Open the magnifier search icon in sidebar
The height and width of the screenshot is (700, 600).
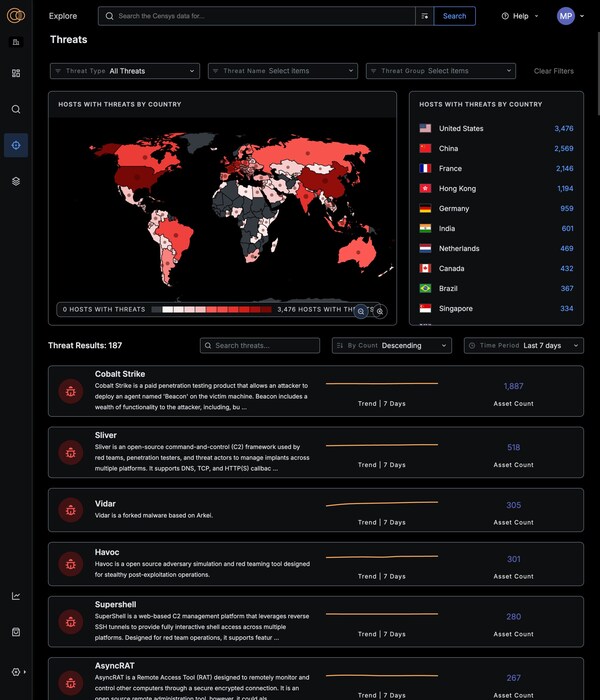[x=16, y=109]
